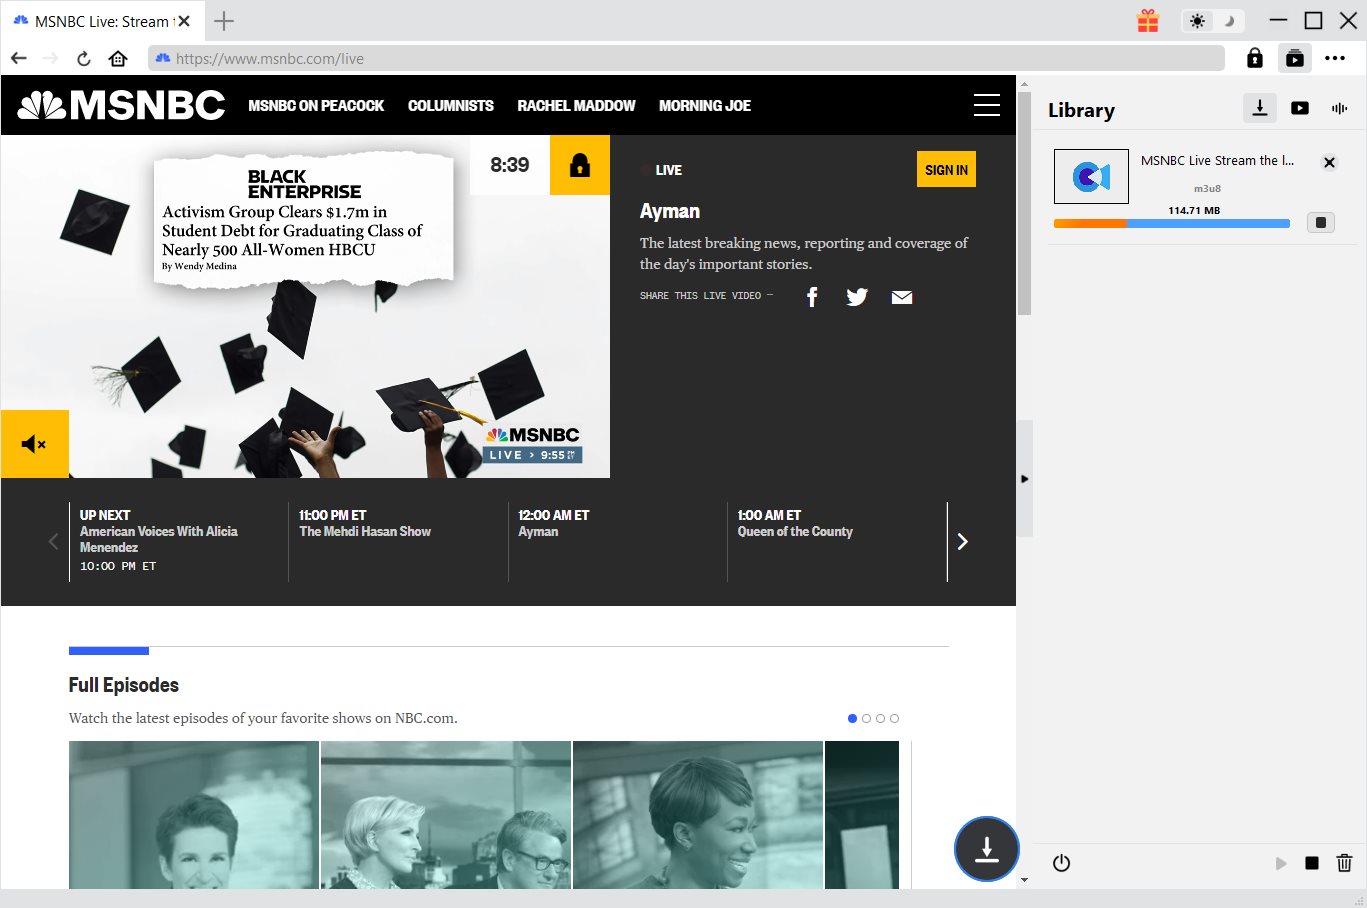Share the live video on Facebook

pos(812,297)
